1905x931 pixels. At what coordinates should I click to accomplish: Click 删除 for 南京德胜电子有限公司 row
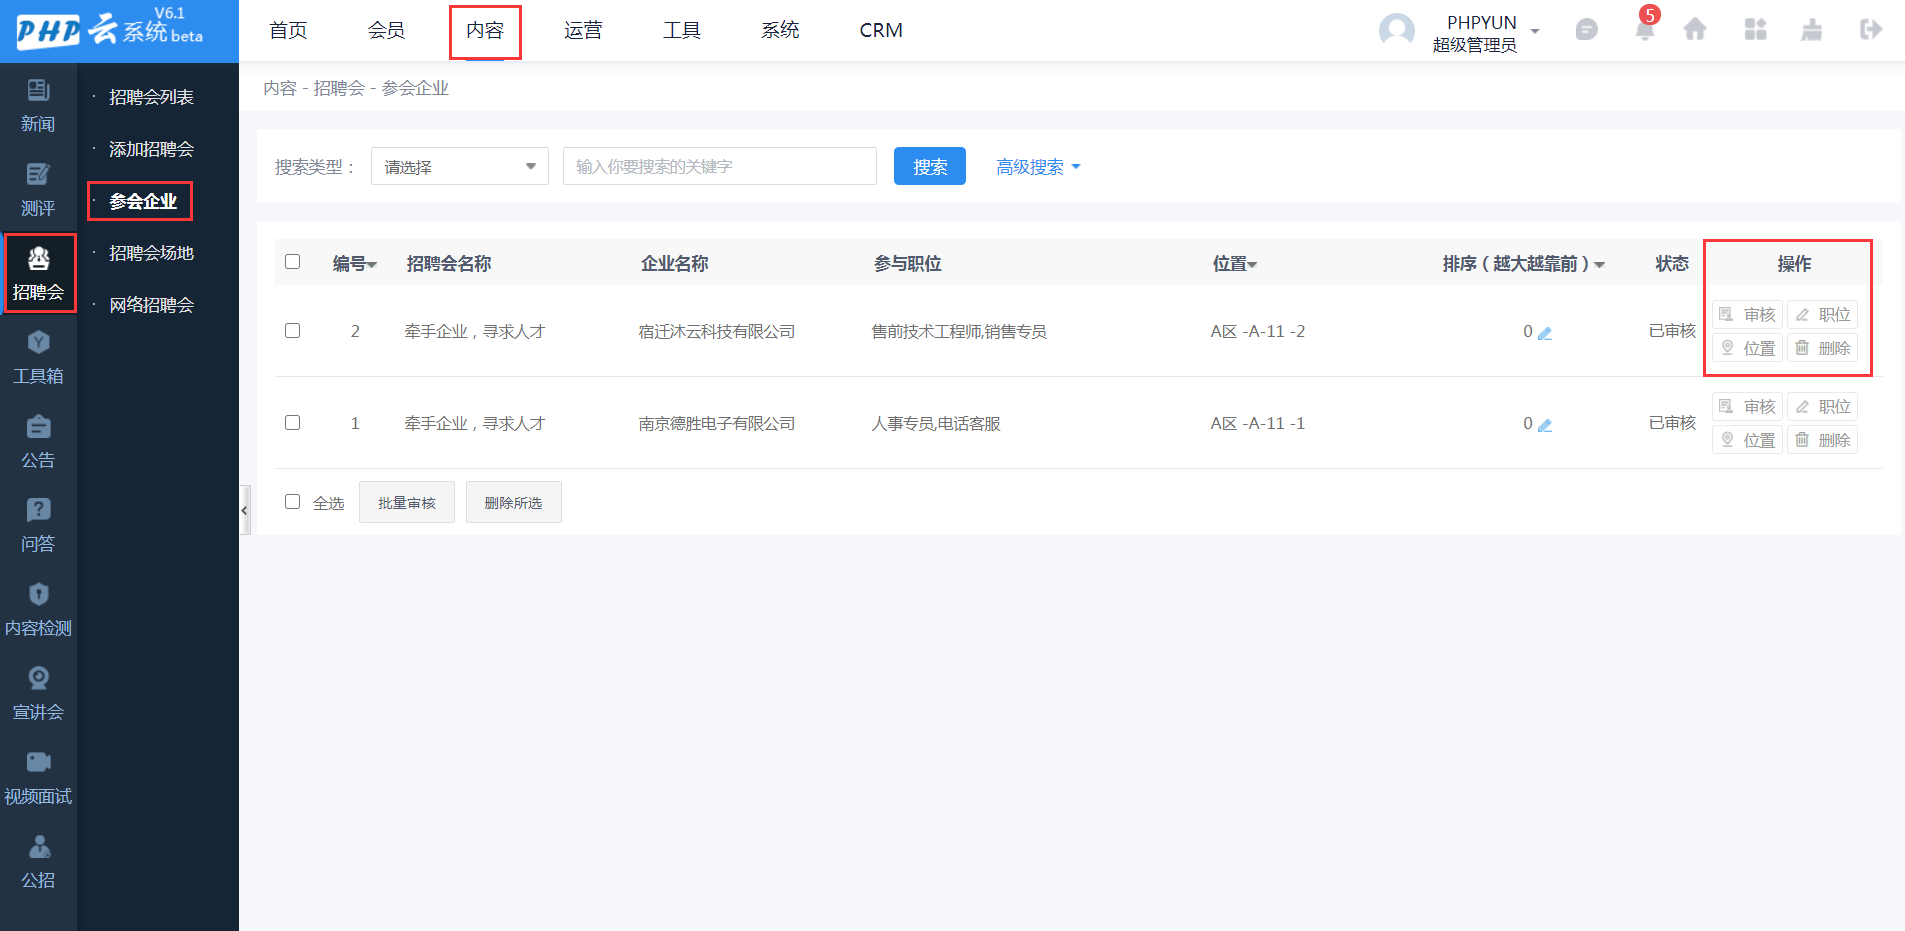(x=1822, y=440)
